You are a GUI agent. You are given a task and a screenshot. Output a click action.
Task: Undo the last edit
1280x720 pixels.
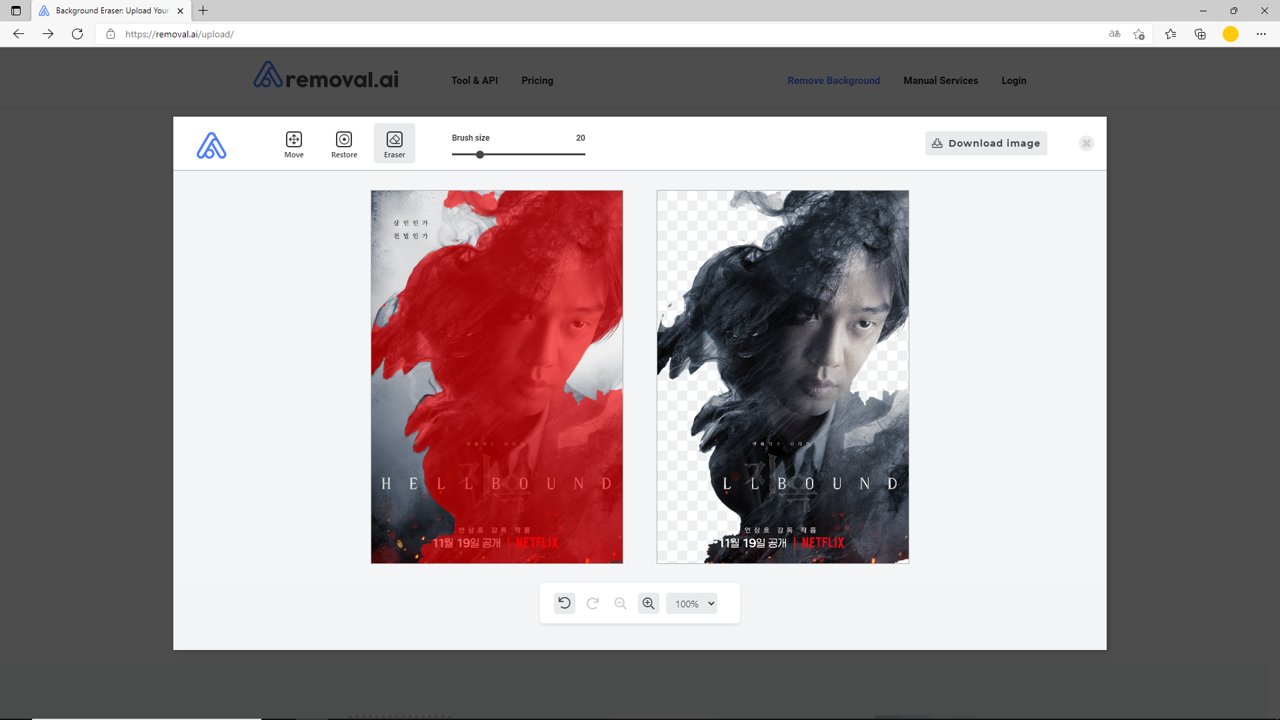tap(564, 603)
